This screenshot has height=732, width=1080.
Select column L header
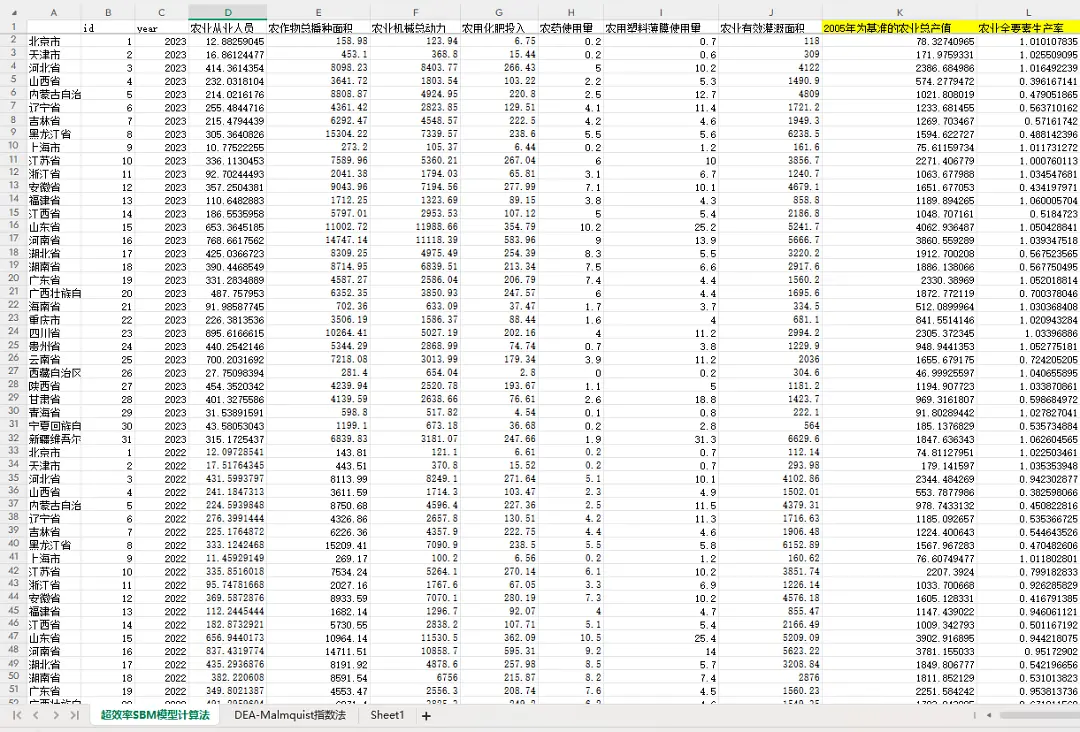(x=1028, y=13)
